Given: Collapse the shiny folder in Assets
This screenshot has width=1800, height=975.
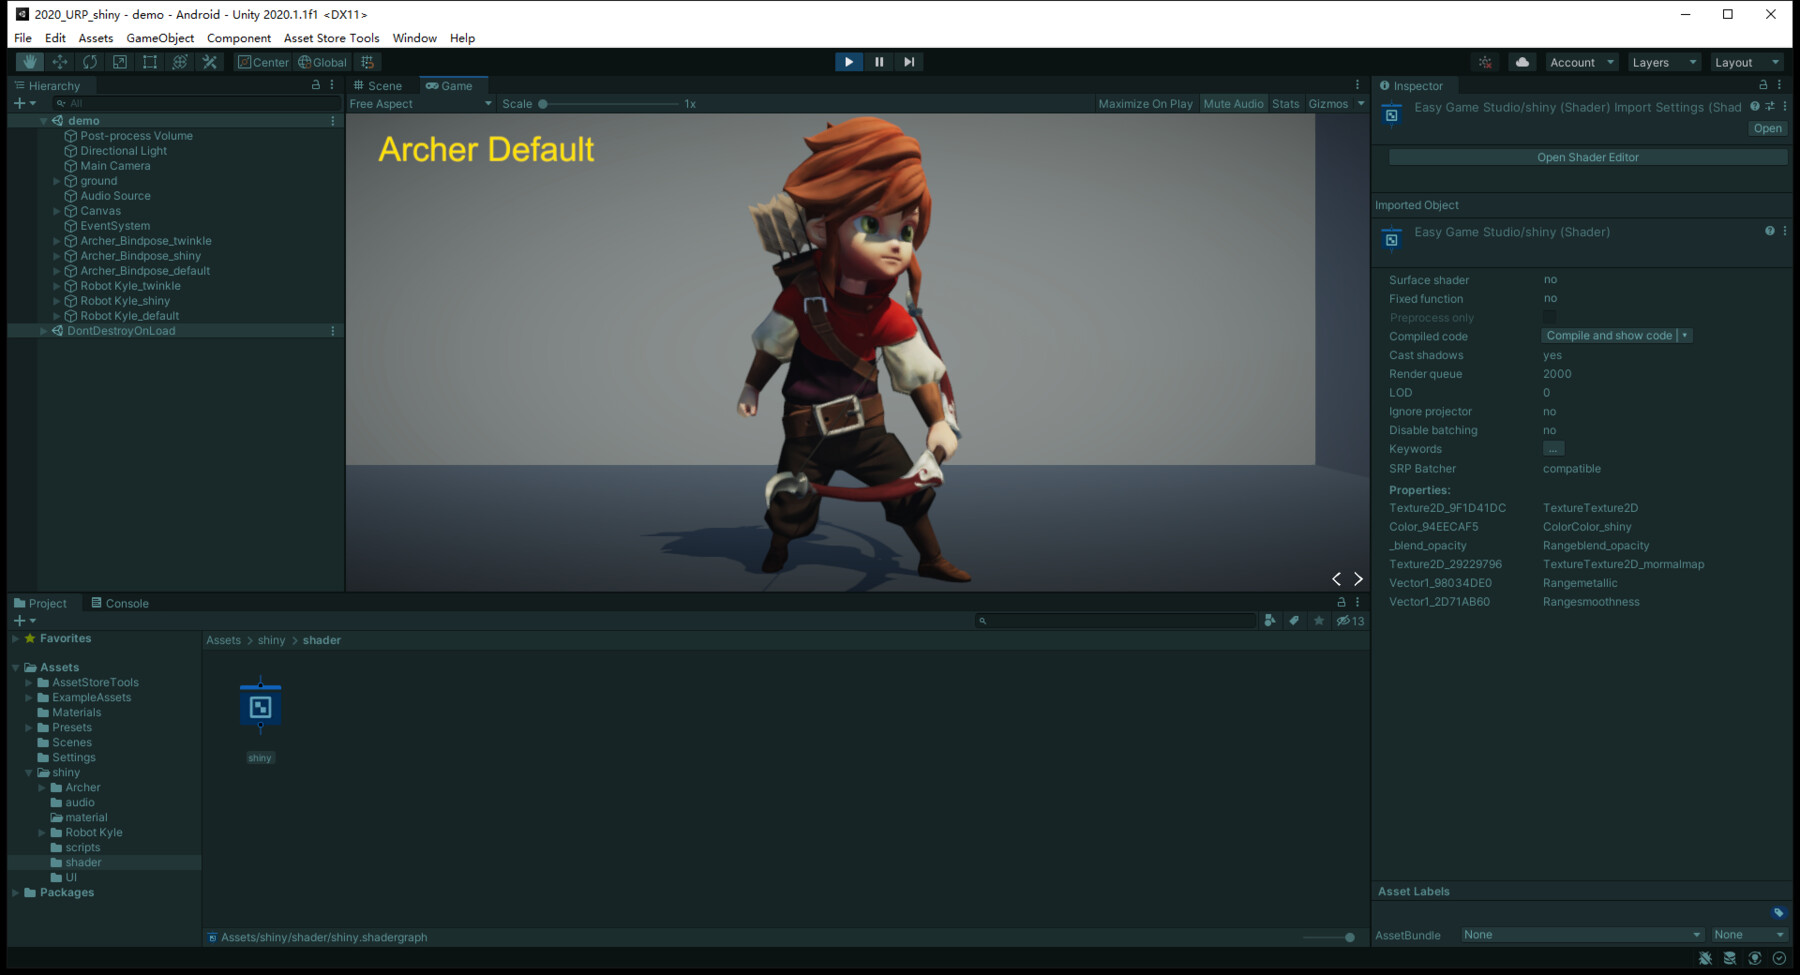Looking at the screenshot, I should [28, 772].
